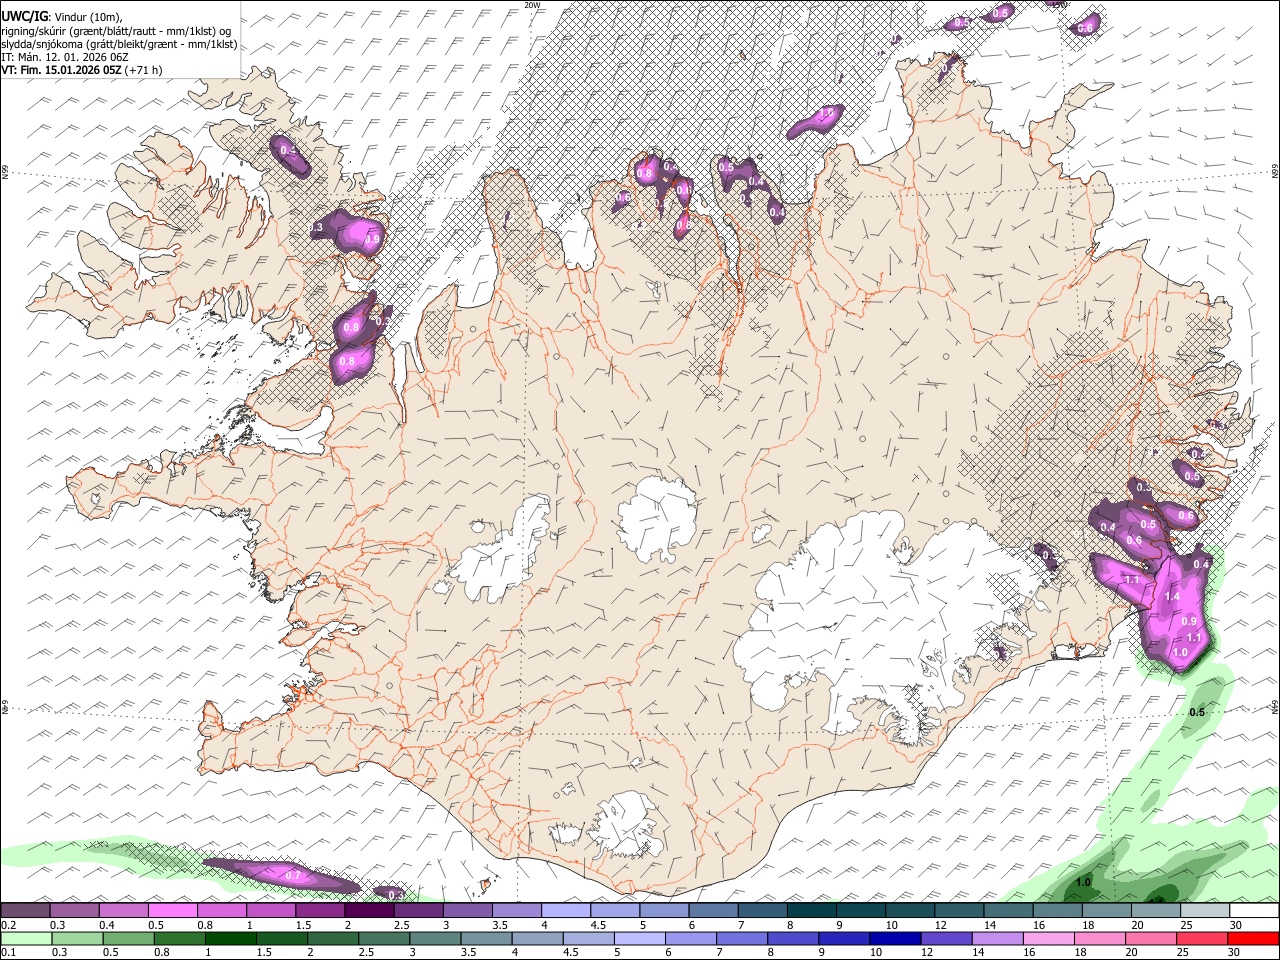
Task: Click the initial time 'IT: Mán. 12. 01. 2026 06Z'
Action: pos(65,57)
